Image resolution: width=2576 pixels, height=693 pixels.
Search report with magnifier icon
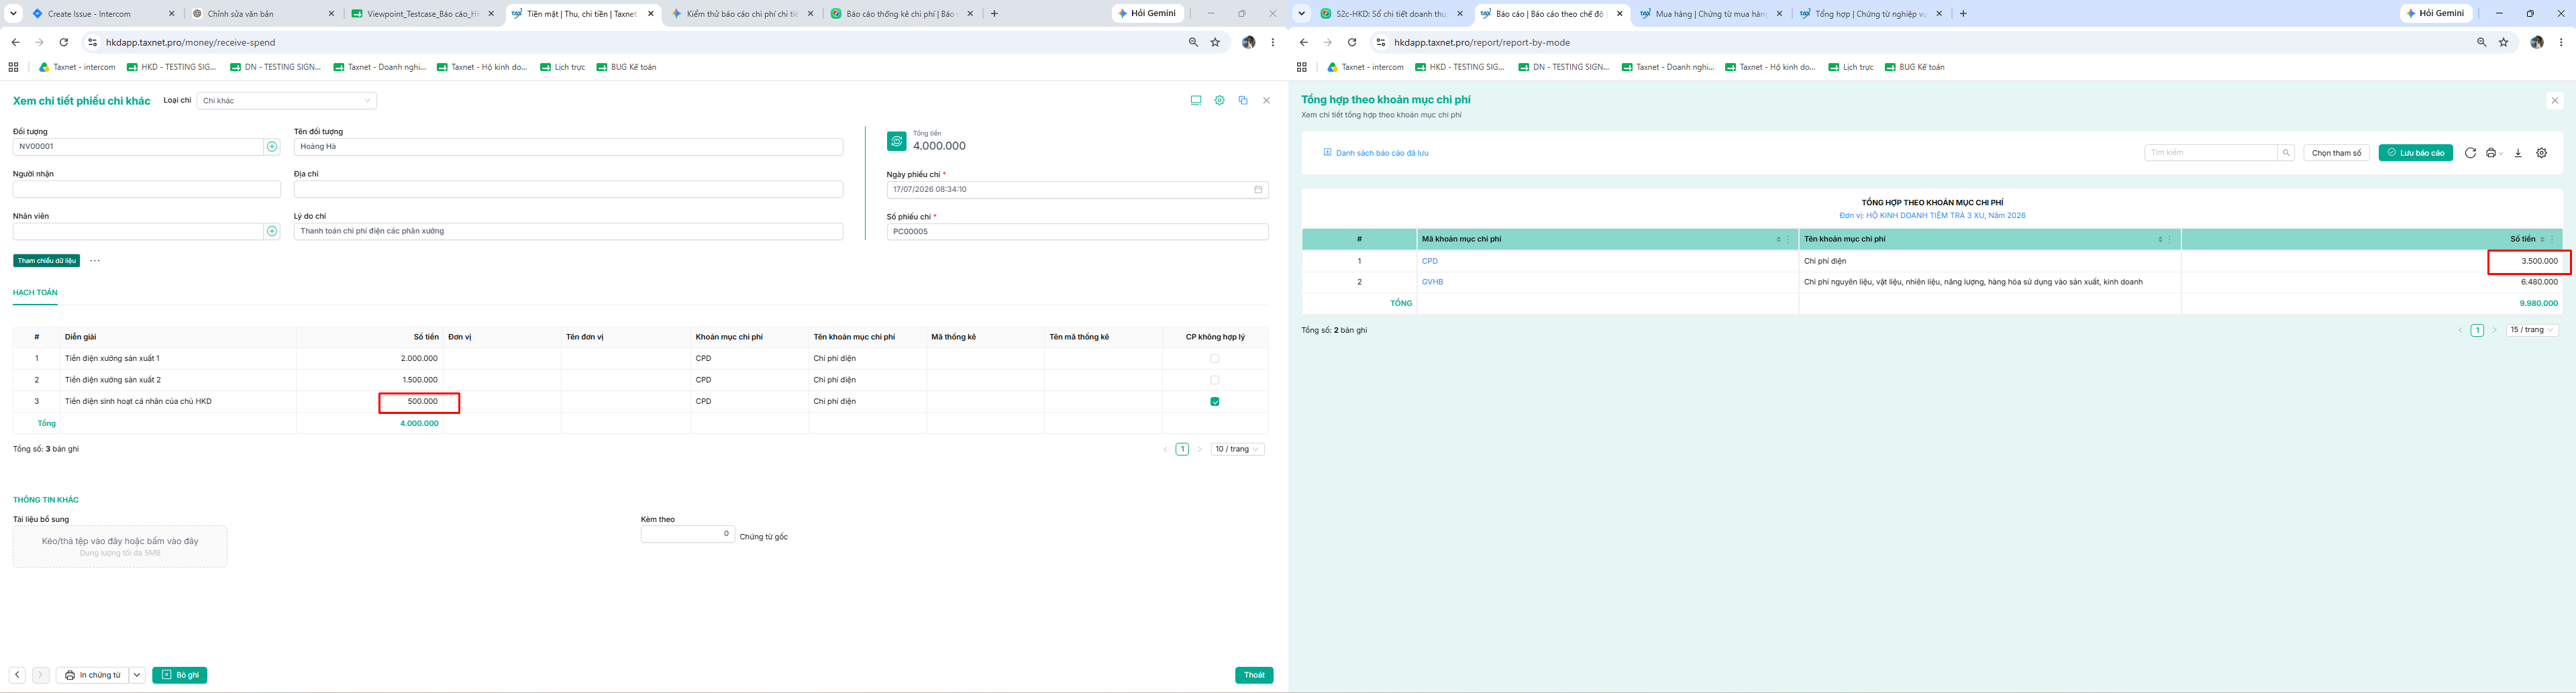pyautogui.click(x=2286, y=153)
